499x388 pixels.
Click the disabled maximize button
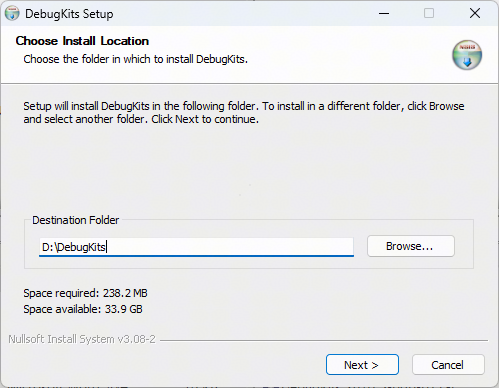[x=429, y=13]
